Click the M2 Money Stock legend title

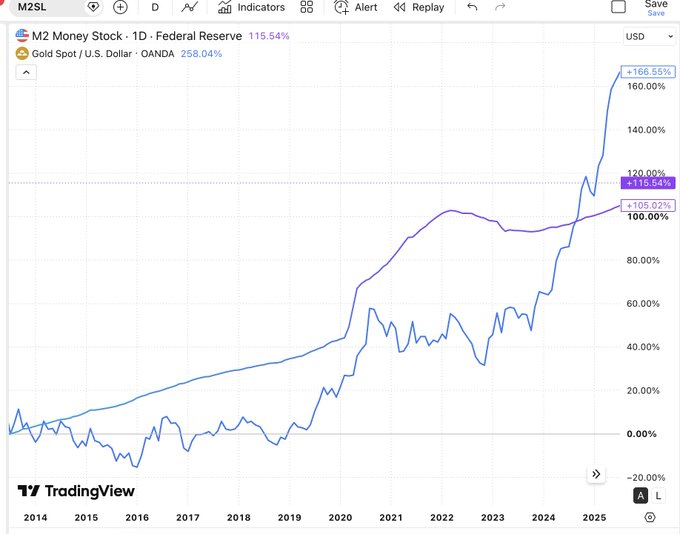coord(137,36)
